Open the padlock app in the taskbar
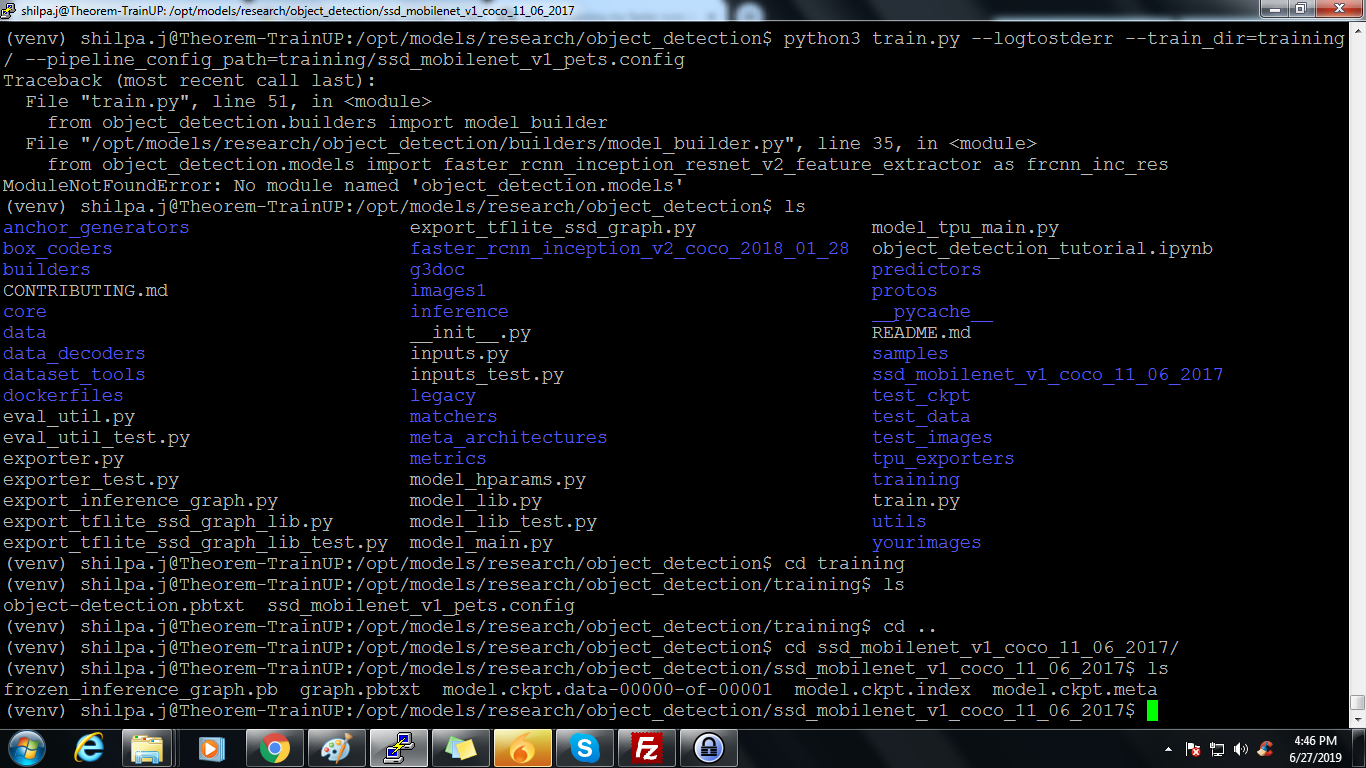 coord(709,747)
